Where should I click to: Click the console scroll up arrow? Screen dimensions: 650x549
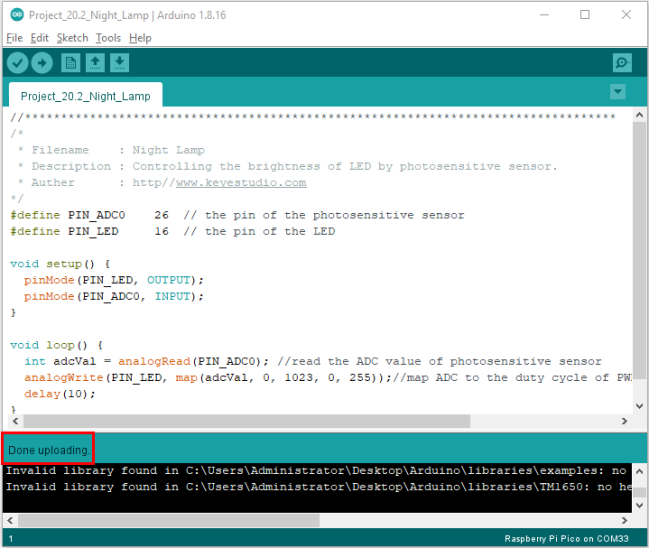coord(639,471)
